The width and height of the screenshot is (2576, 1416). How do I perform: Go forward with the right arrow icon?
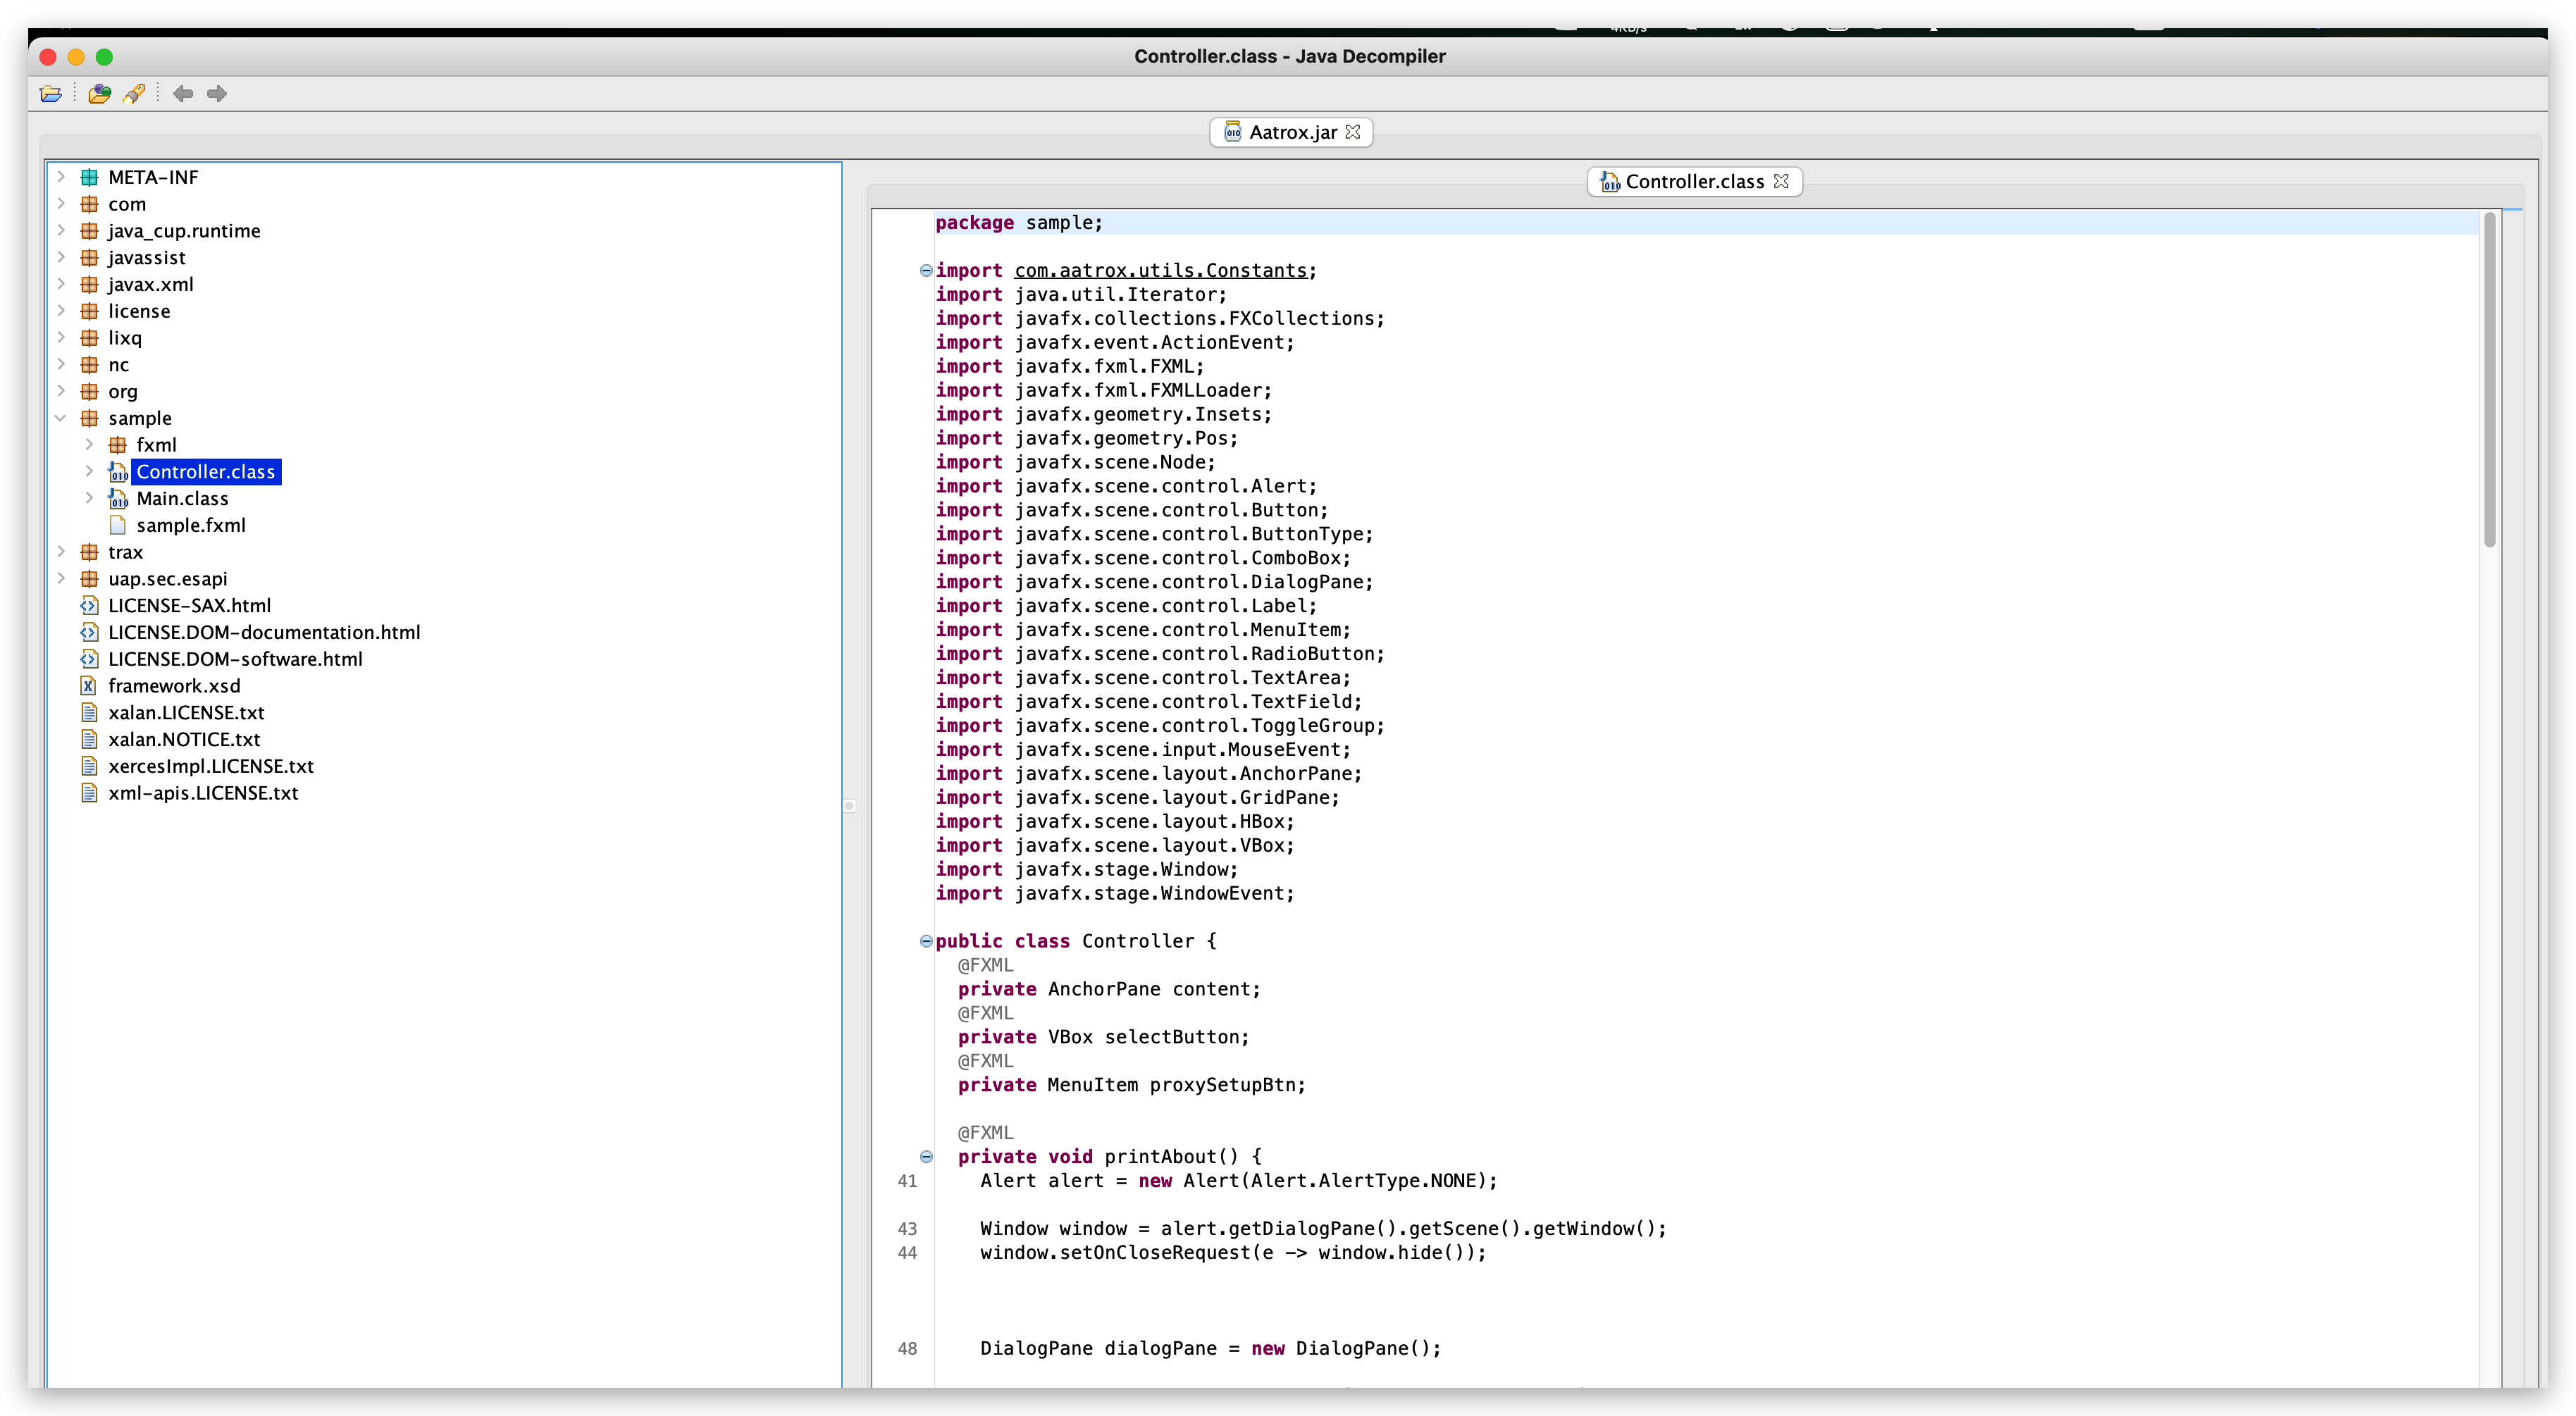[x=217, y=94]
